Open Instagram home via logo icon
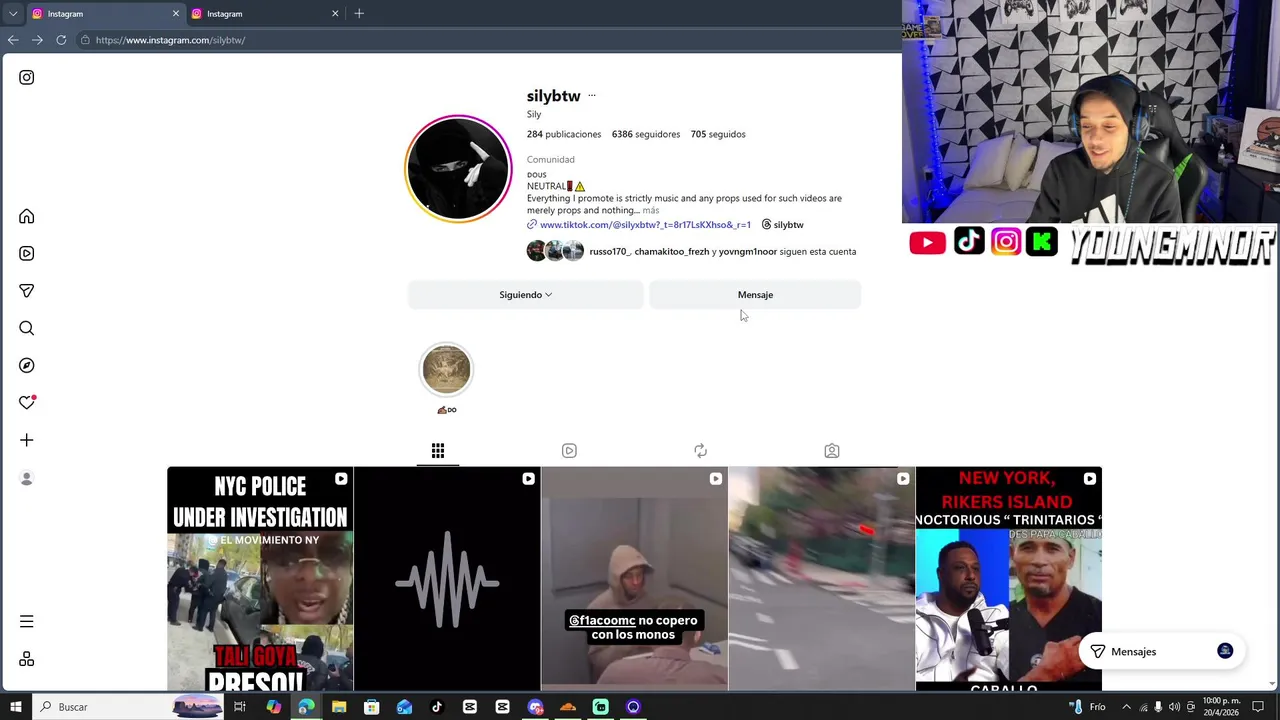The height and width of the screenshot is (720, 1280). tap(27, 77)
